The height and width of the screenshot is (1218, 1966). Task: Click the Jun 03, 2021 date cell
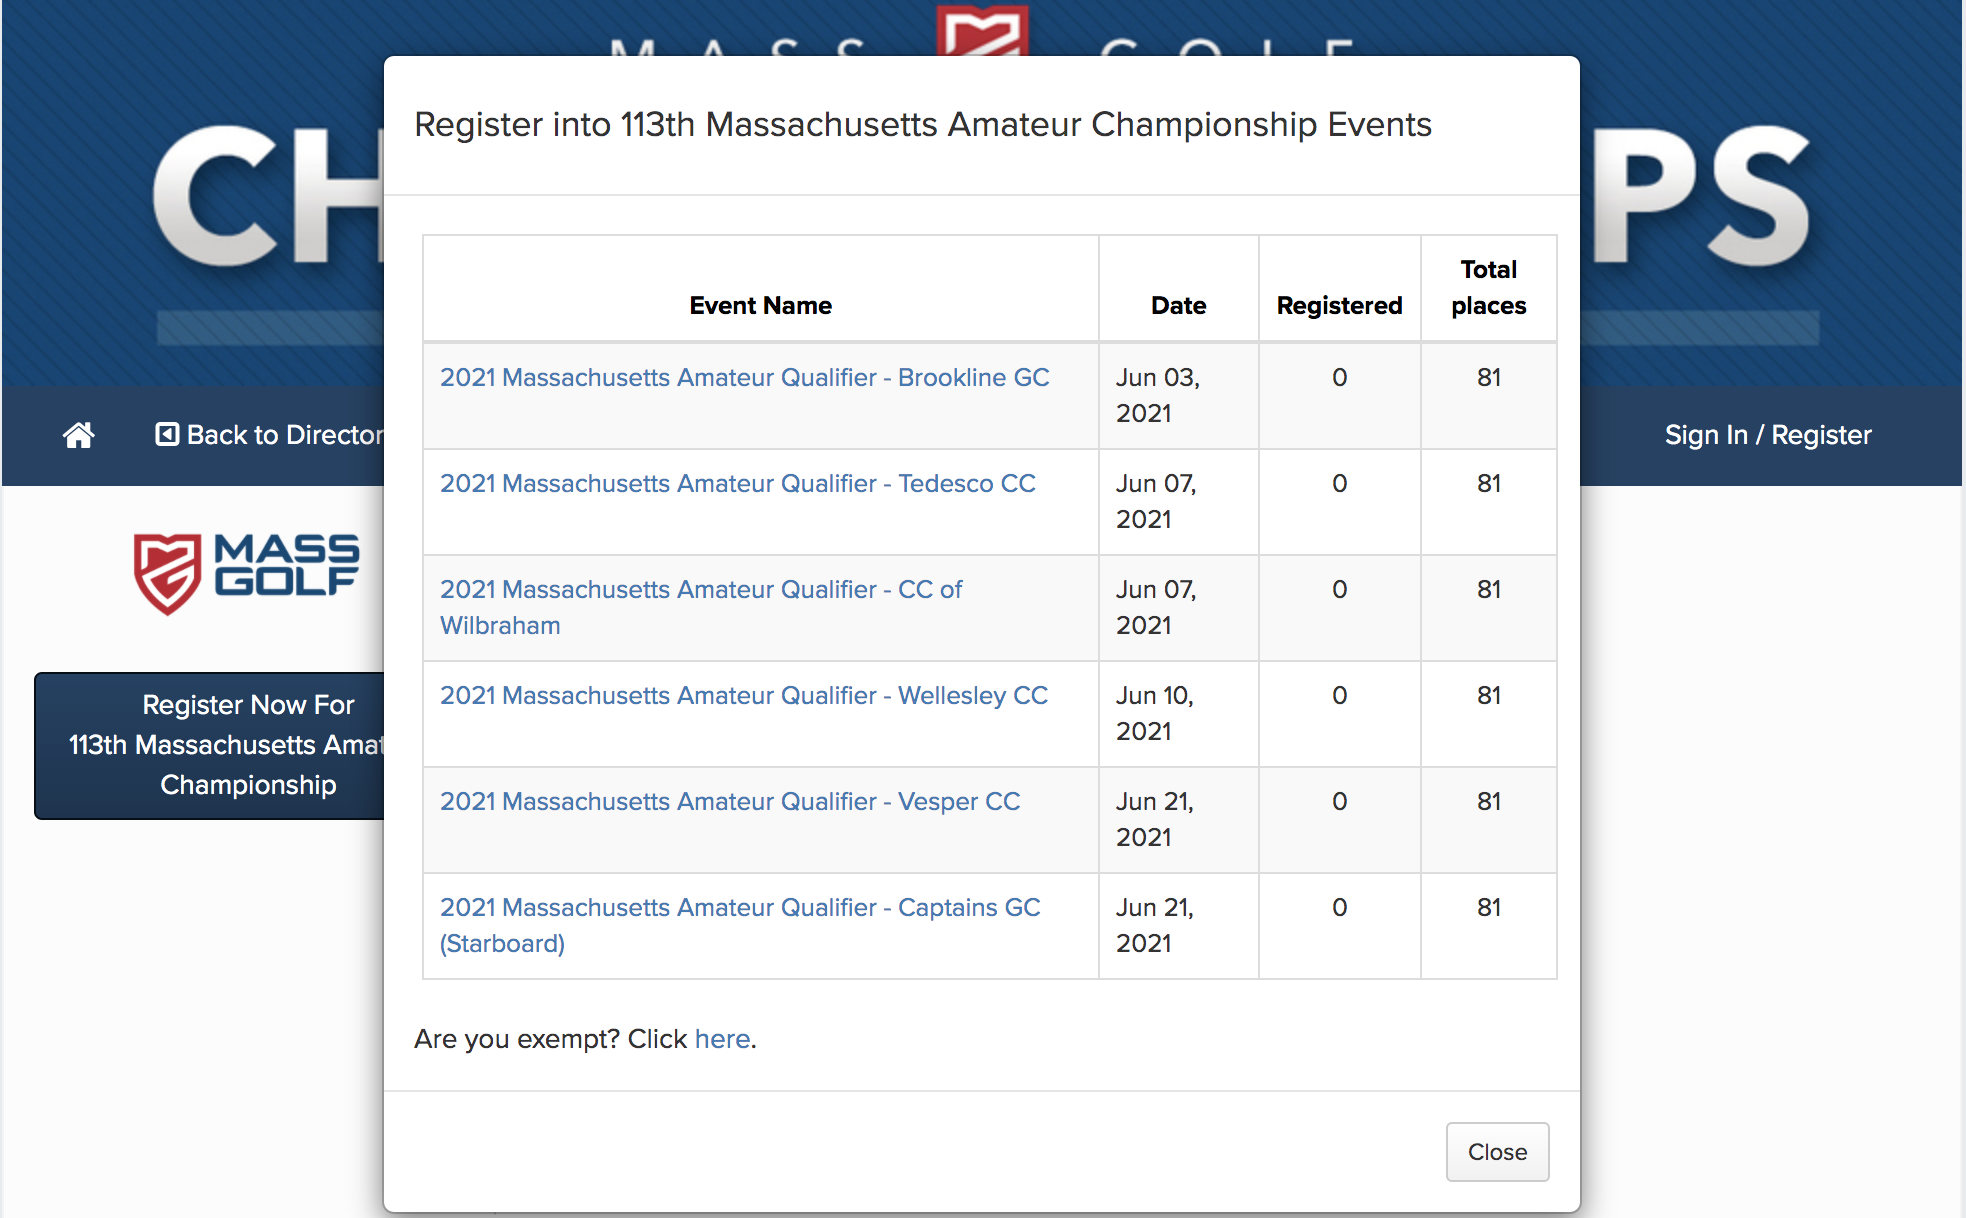(x=1158, y=395)
